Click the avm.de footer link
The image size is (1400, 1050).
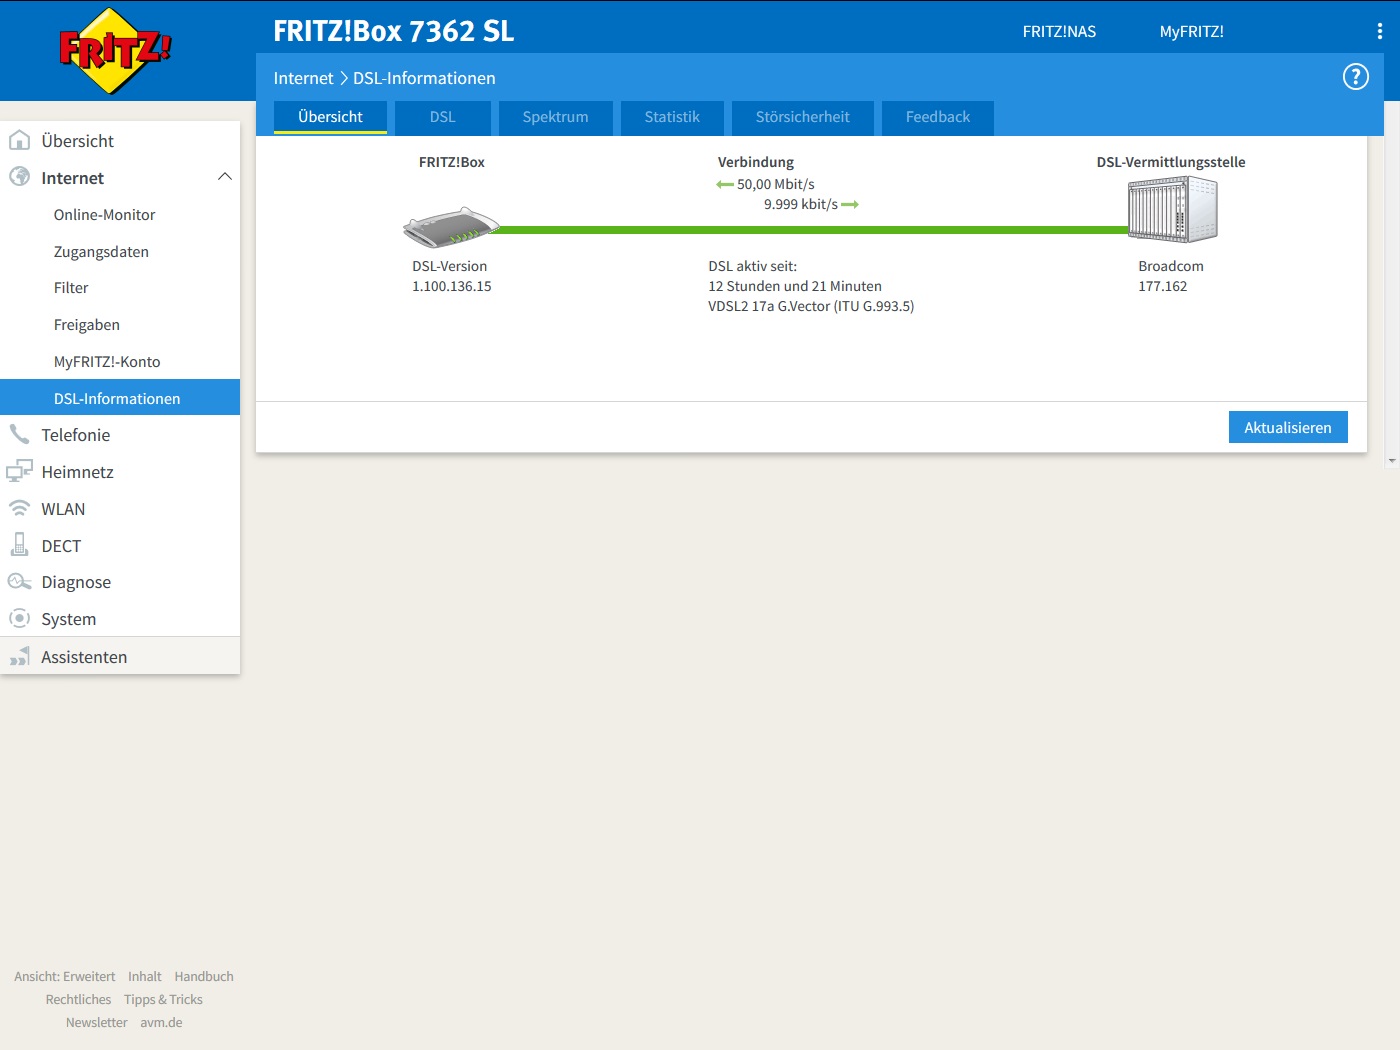point(161,1022)
